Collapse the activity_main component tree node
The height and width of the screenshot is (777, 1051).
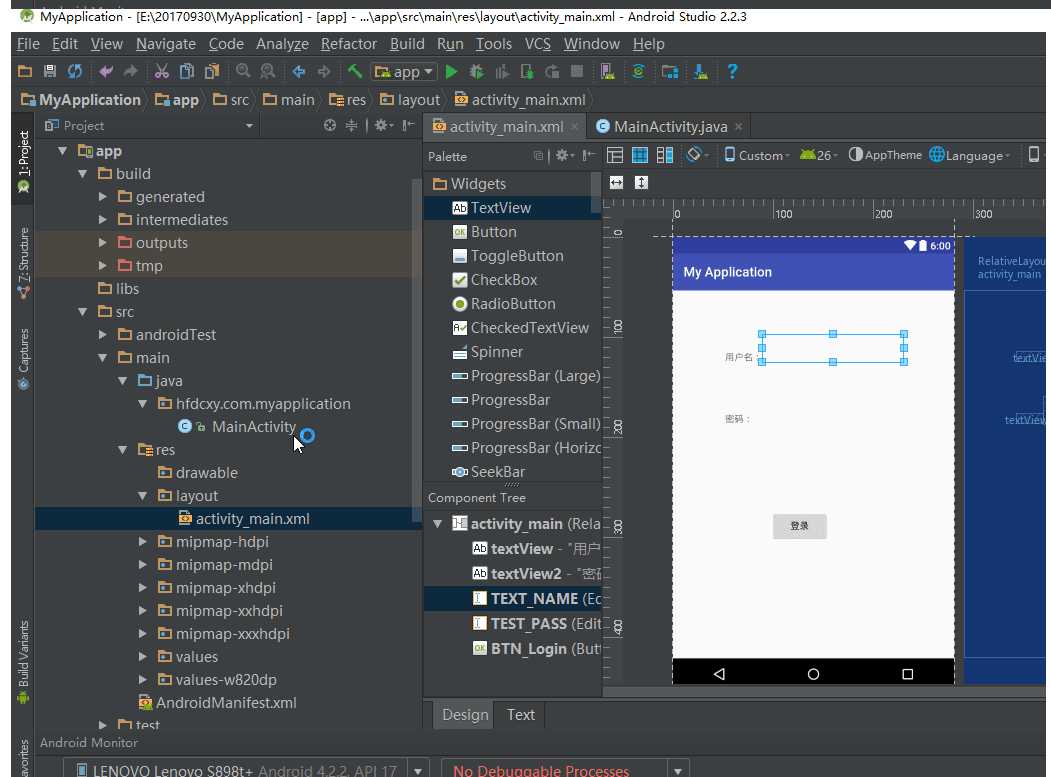coord(438,524)
